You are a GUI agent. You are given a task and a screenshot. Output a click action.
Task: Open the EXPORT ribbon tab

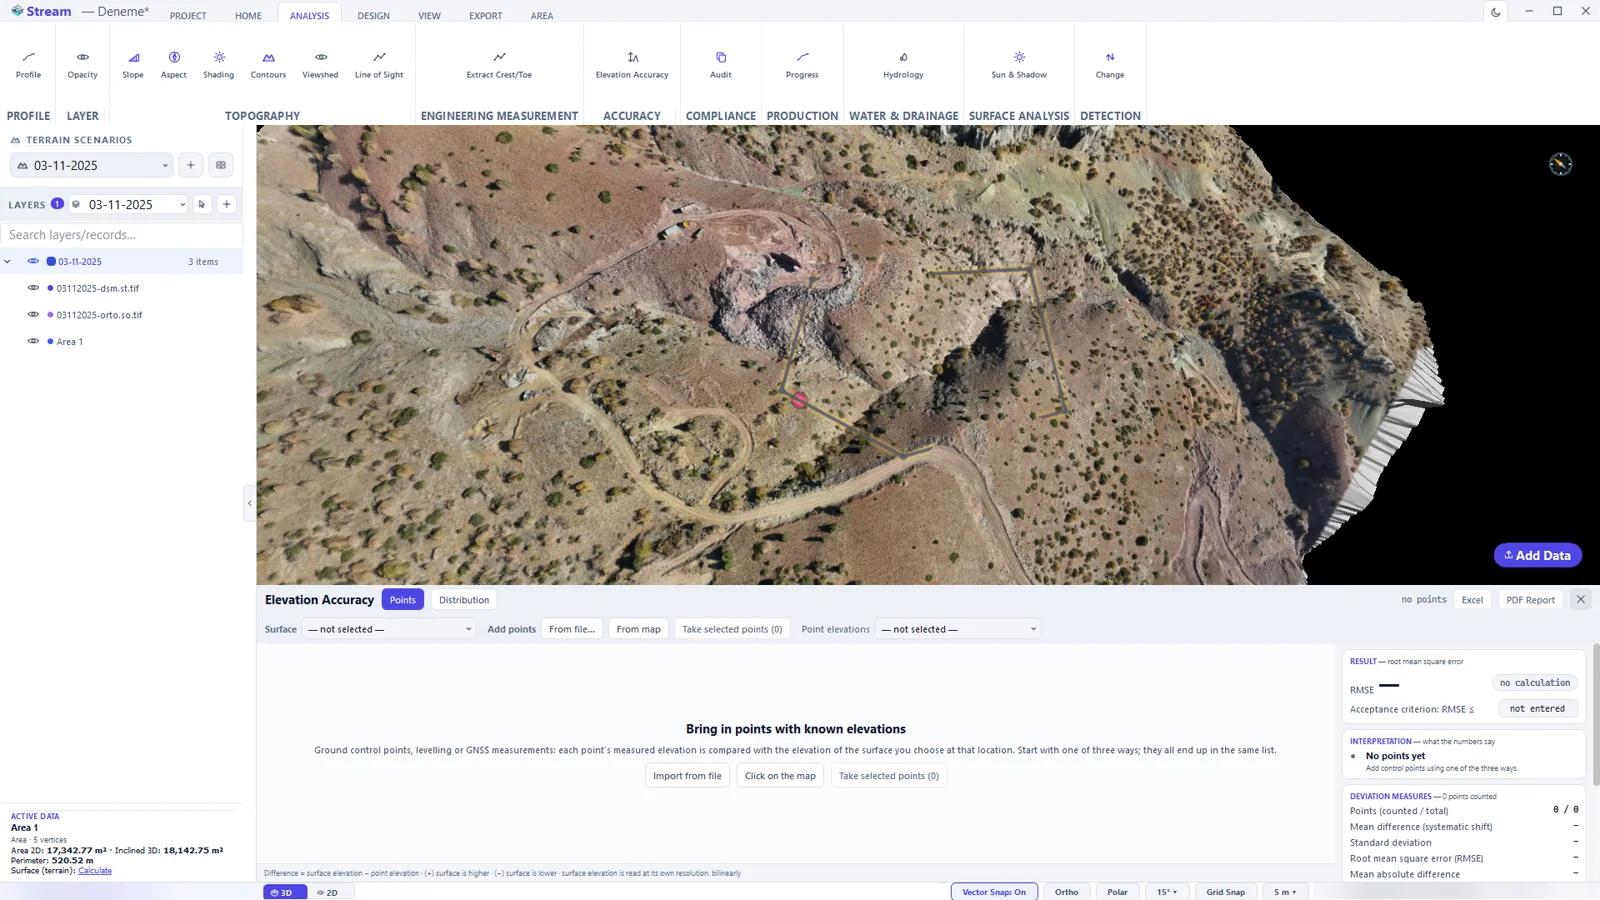tap(486, 16)
